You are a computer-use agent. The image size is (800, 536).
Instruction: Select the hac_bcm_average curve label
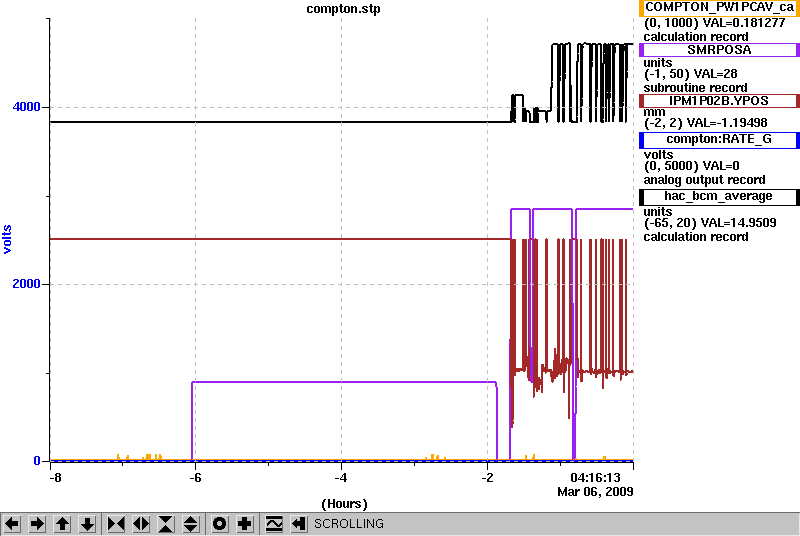point(719,197)
